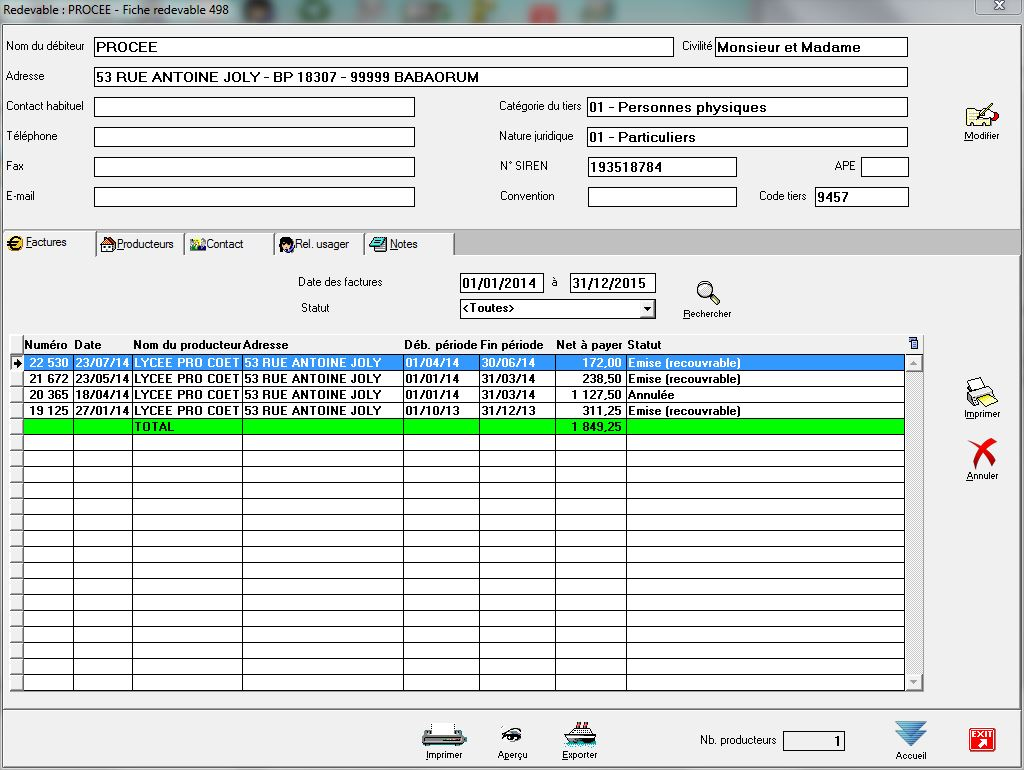Select the Rel. usager tab

click(316, 244)
